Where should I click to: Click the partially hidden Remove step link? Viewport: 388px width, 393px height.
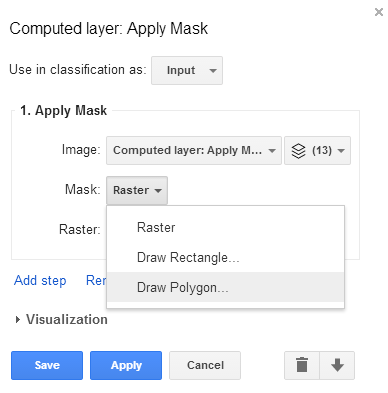[x=96, y=281]
